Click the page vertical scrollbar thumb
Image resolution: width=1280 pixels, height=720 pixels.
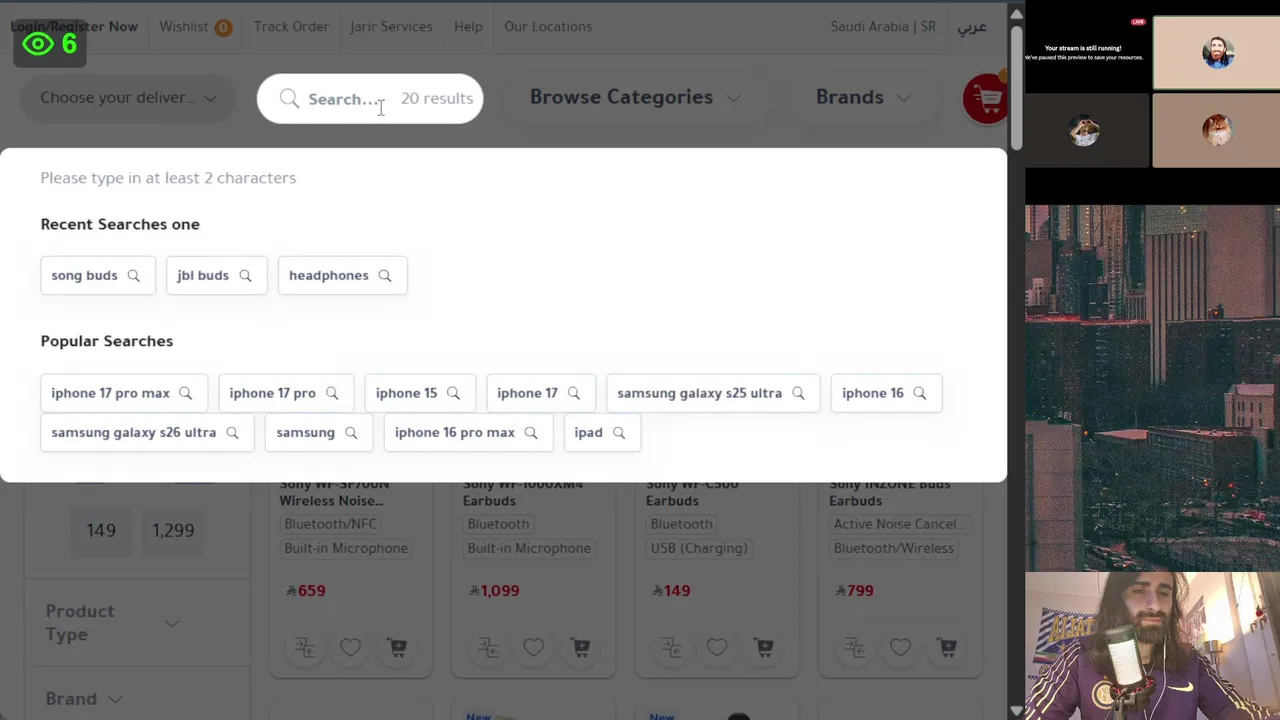pyautogui.click(x=1016, y=86)
